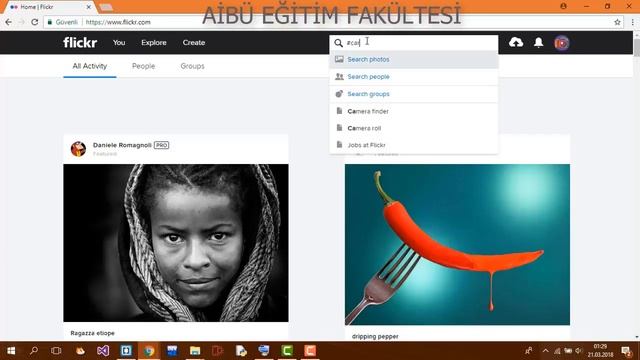Click the search magnifier icon
This screenshot has width=640, height=360.
tap(338, 43)
